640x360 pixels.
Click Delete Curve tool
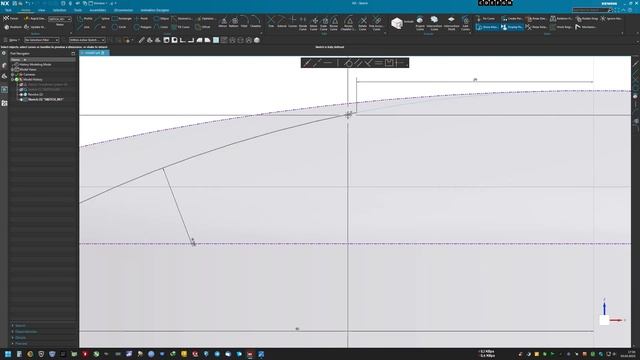(x=363, y=23)
